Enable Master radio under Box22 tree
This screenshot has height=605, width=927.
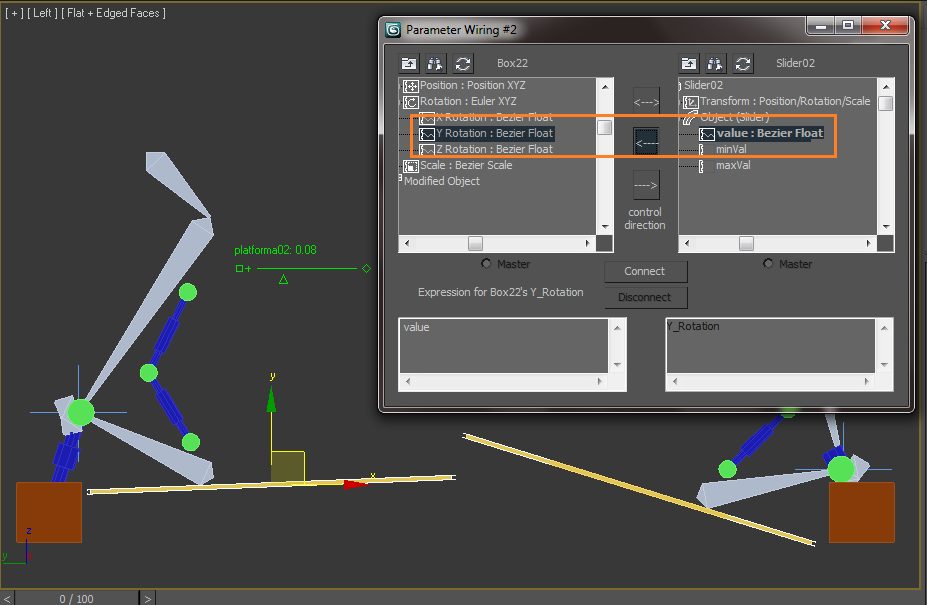(486, 264)
